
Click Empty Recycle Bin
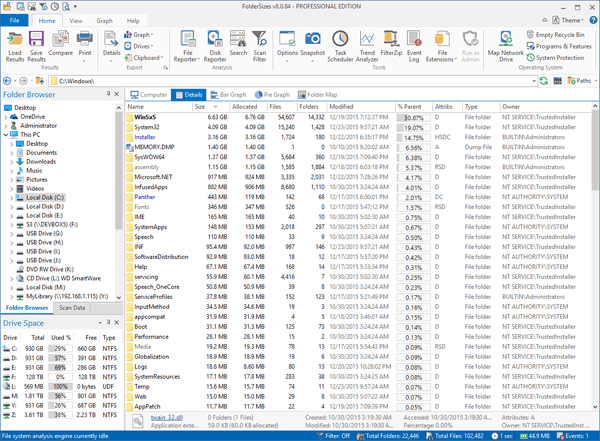(561, 34)
